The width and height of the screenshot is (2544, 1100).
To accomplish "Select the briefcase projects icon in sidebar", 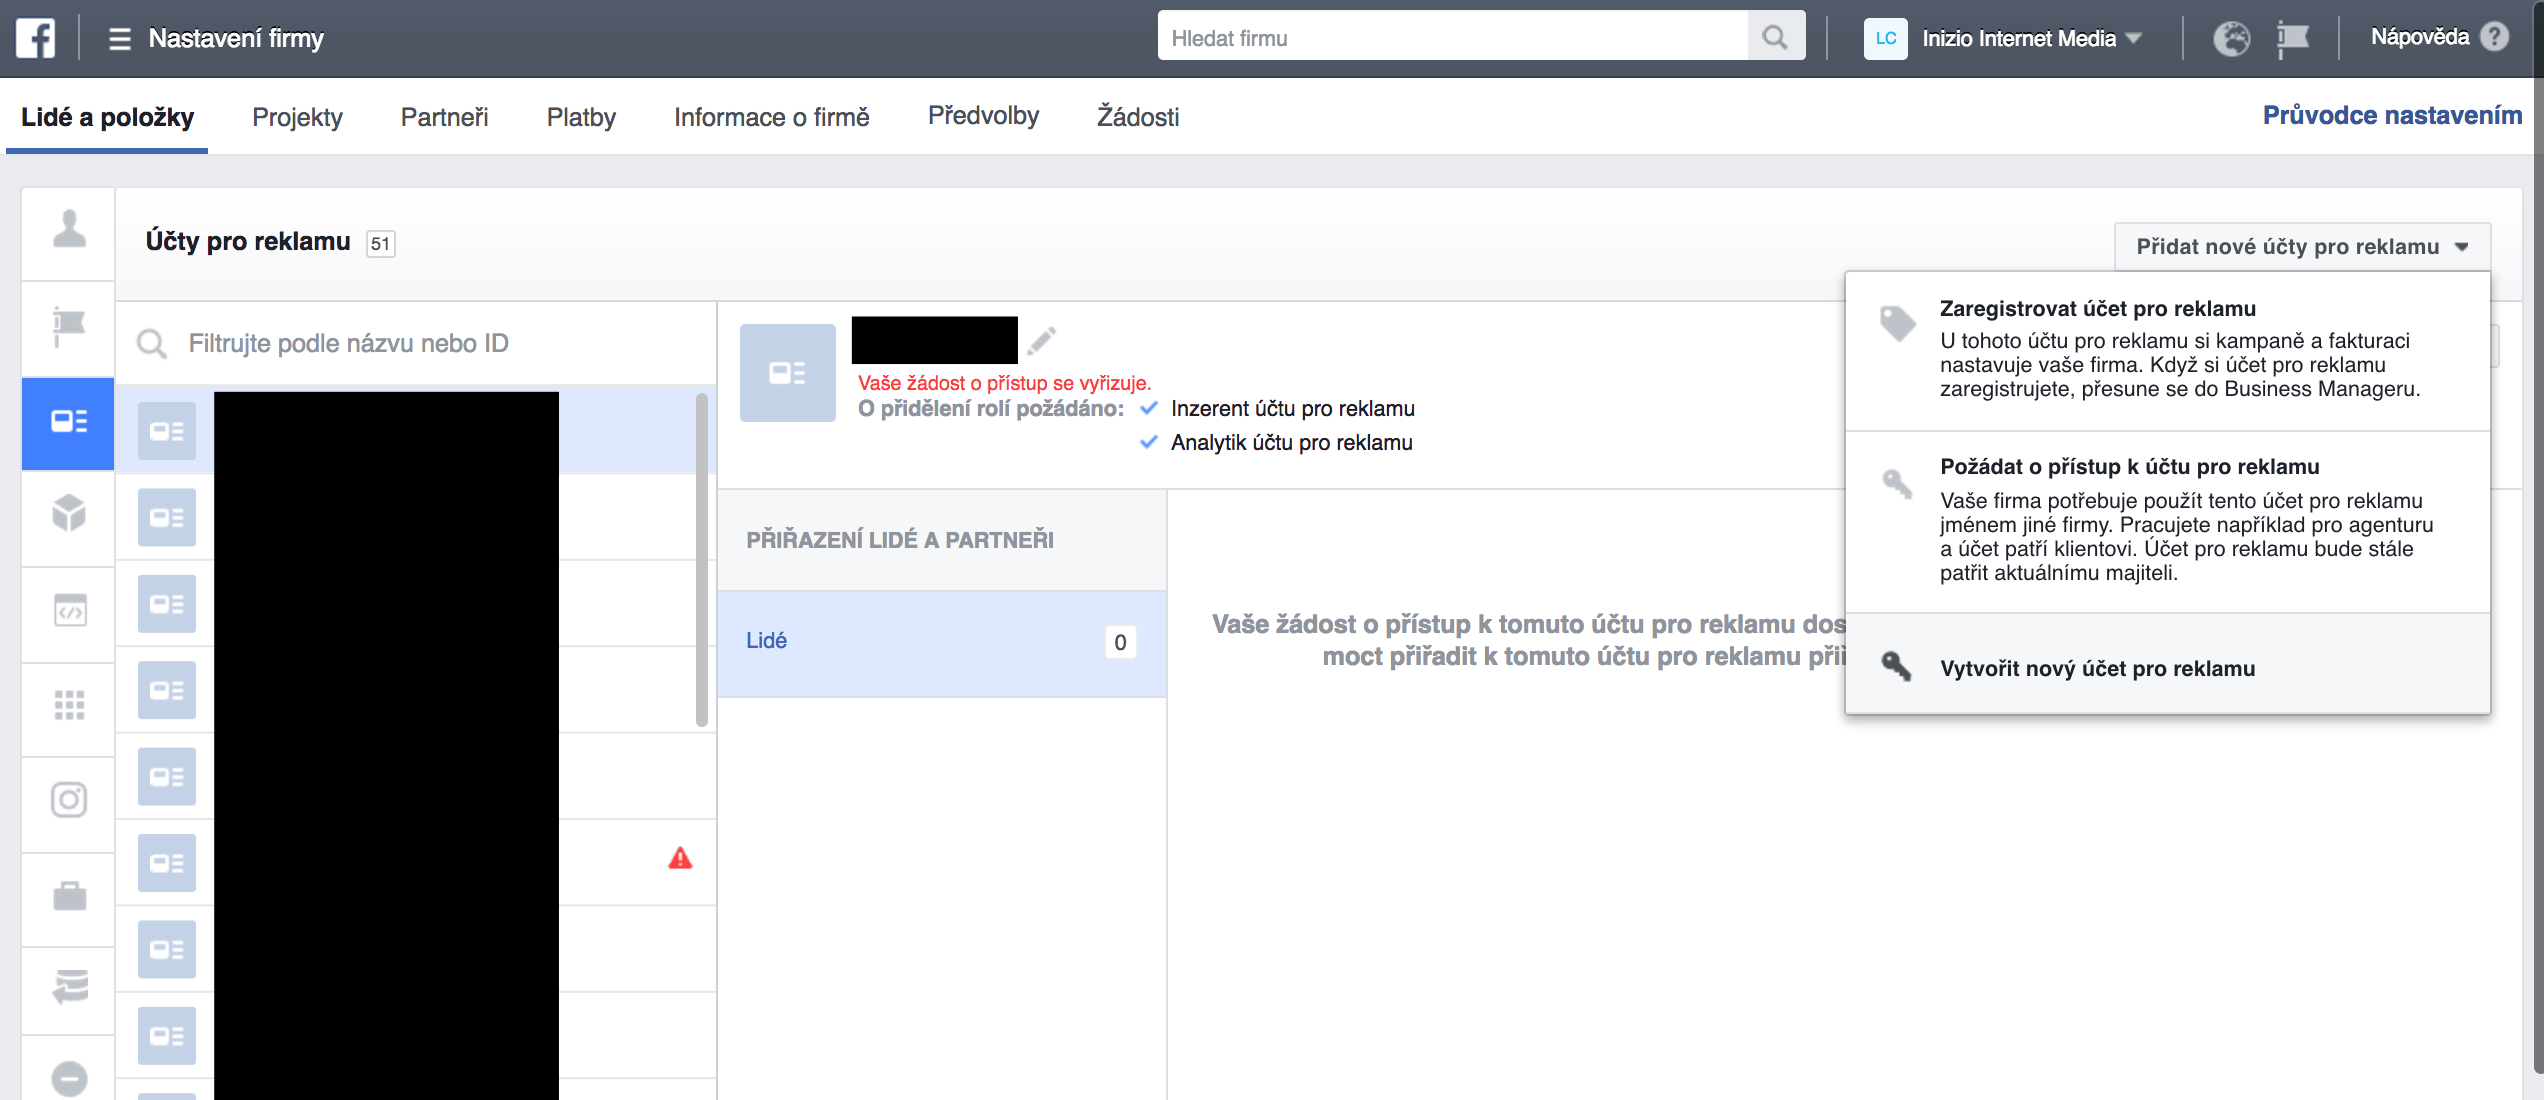I will click(69, 895).
